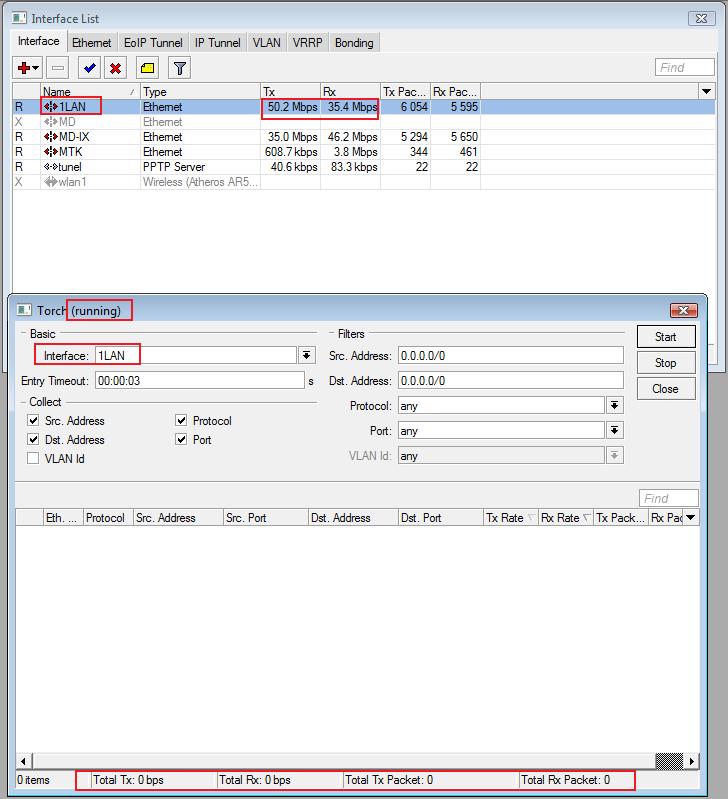728x799 pixels.
Task: Switch to the EoIP Tunnel tab
Action: click(x=153, y=43)
